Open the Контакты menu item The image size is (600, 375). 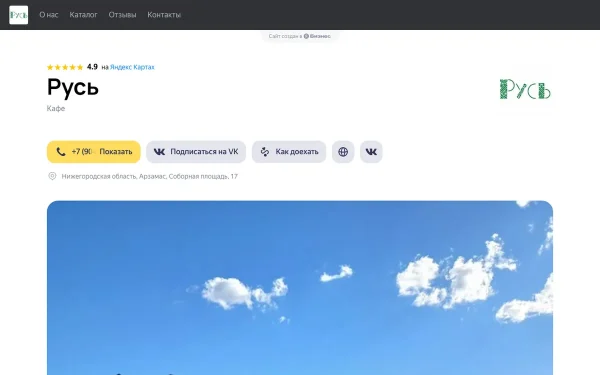164,15
